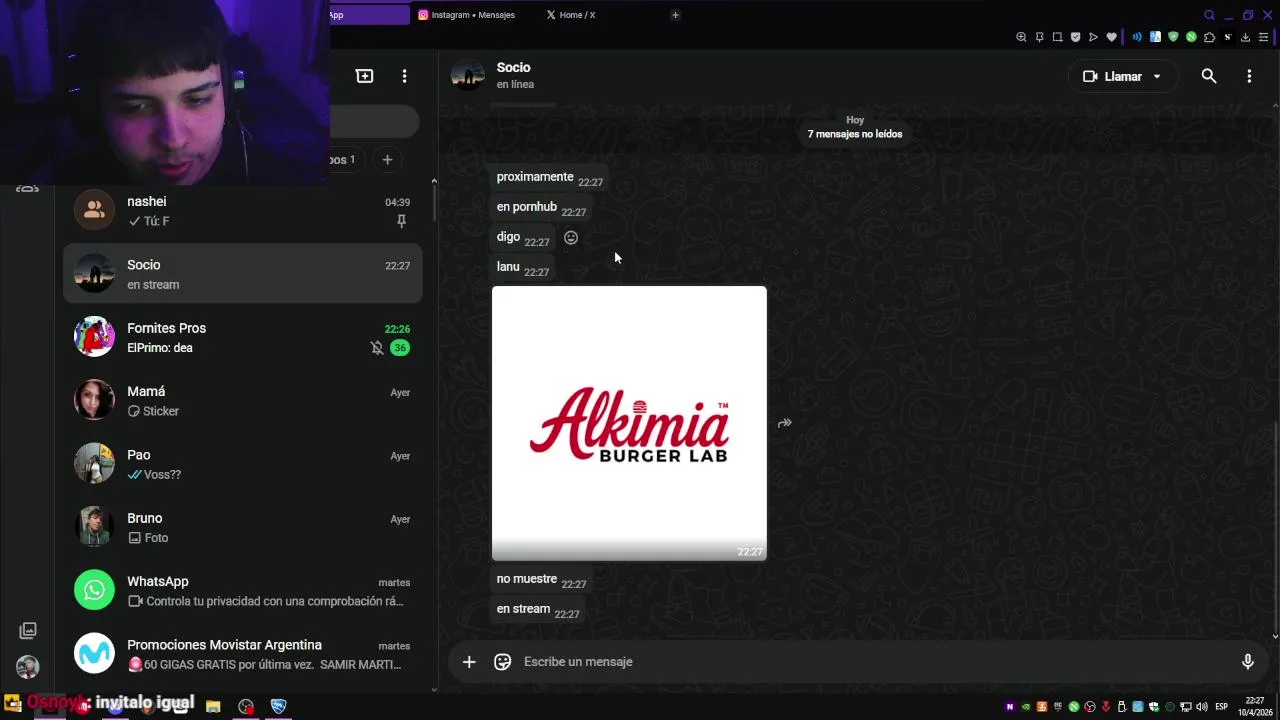Switch to the Instagram Mensajes browser tab

(467, 15)
